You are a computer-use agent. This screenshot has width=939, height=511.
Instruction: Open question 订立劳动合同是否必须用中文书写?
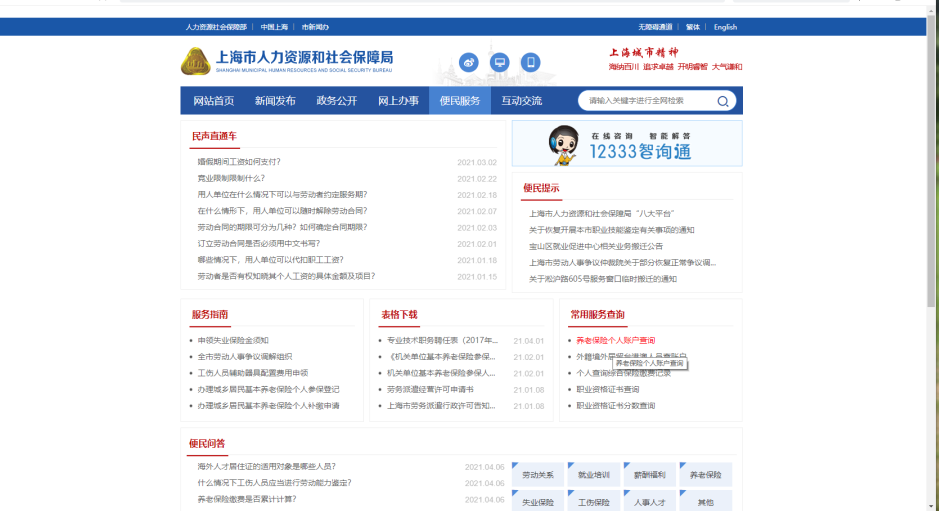tap(259, 243)
